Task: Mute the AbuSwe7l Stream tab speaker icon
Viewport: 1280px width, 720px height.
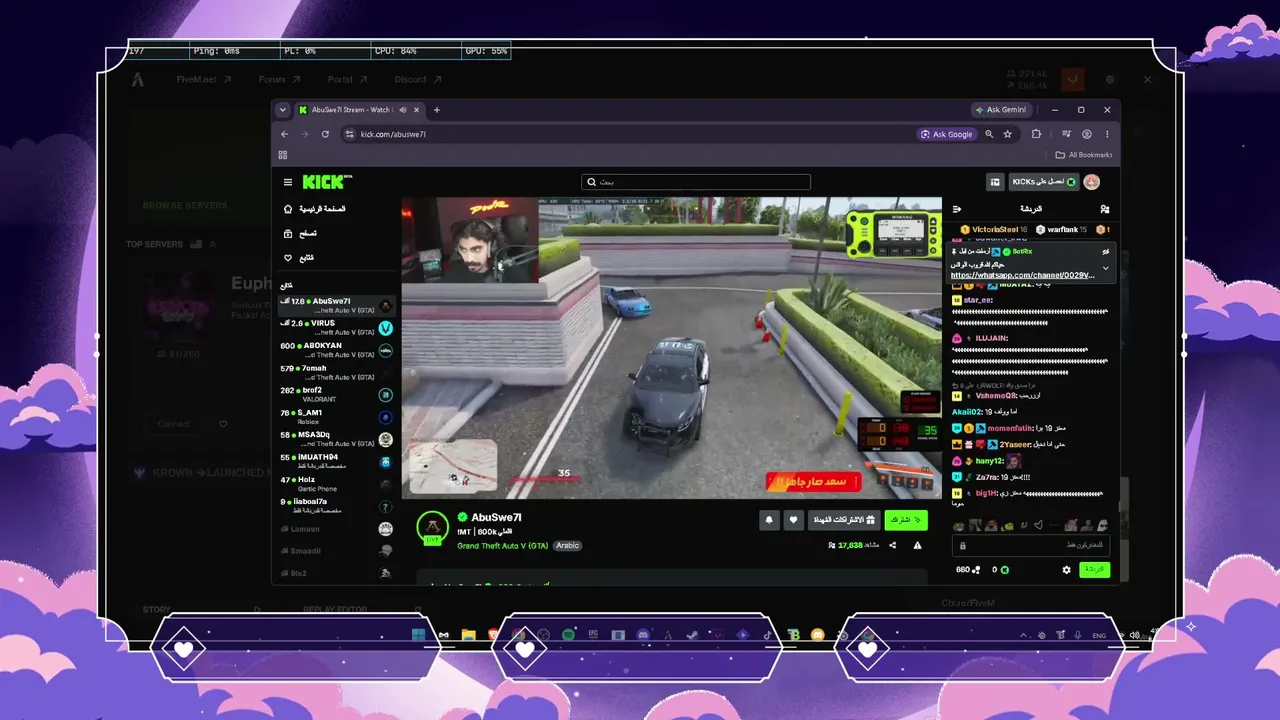Action: [x=403, y=110]
